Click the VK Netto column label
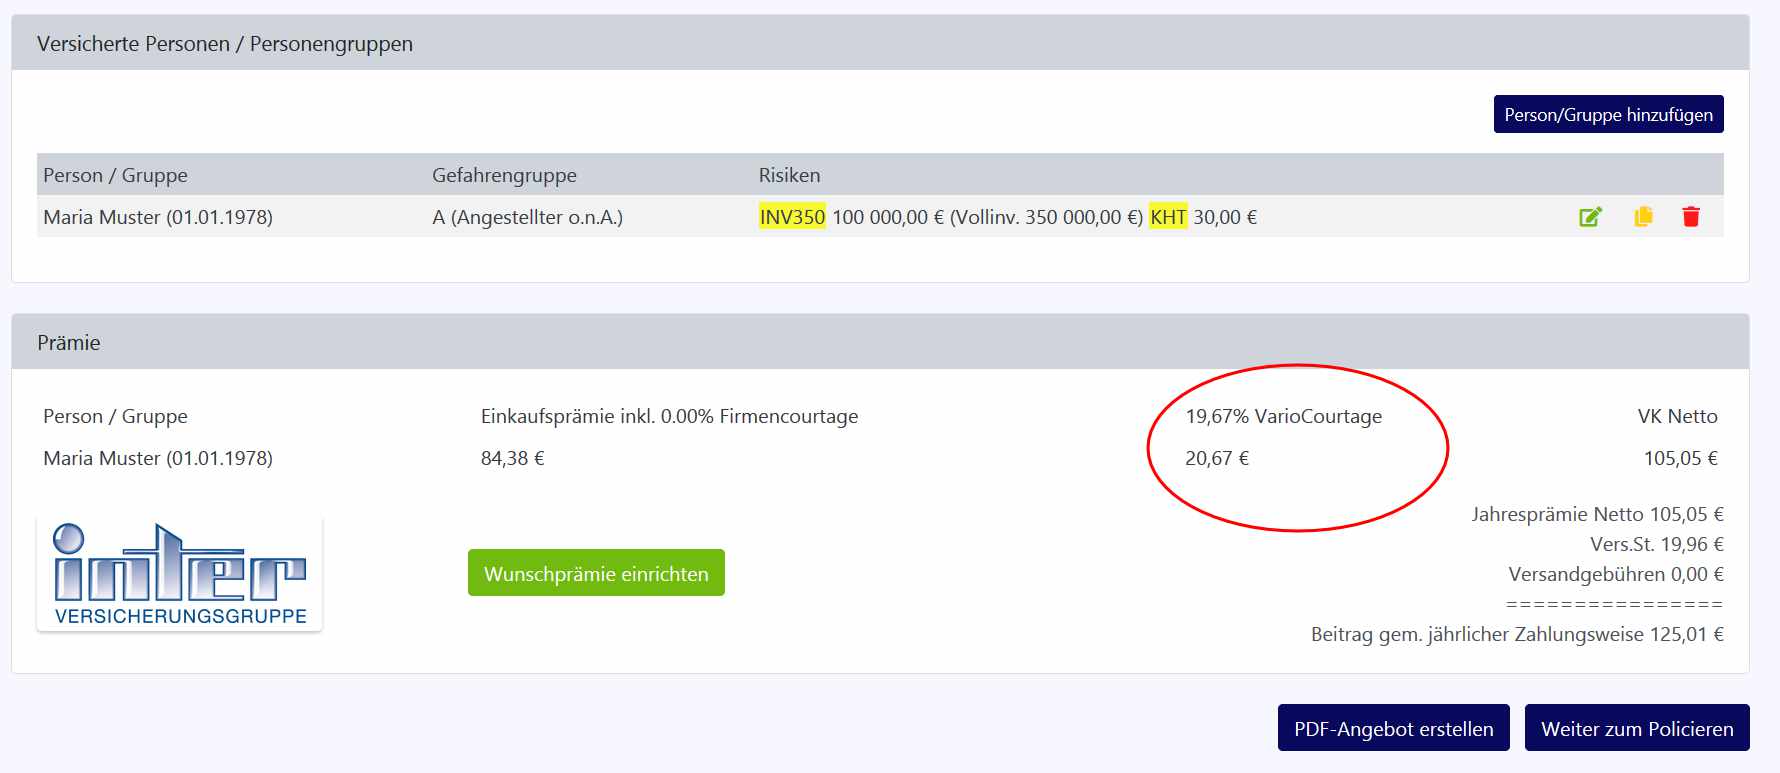The image size is (1780, 773). [x=1677, y=416]
